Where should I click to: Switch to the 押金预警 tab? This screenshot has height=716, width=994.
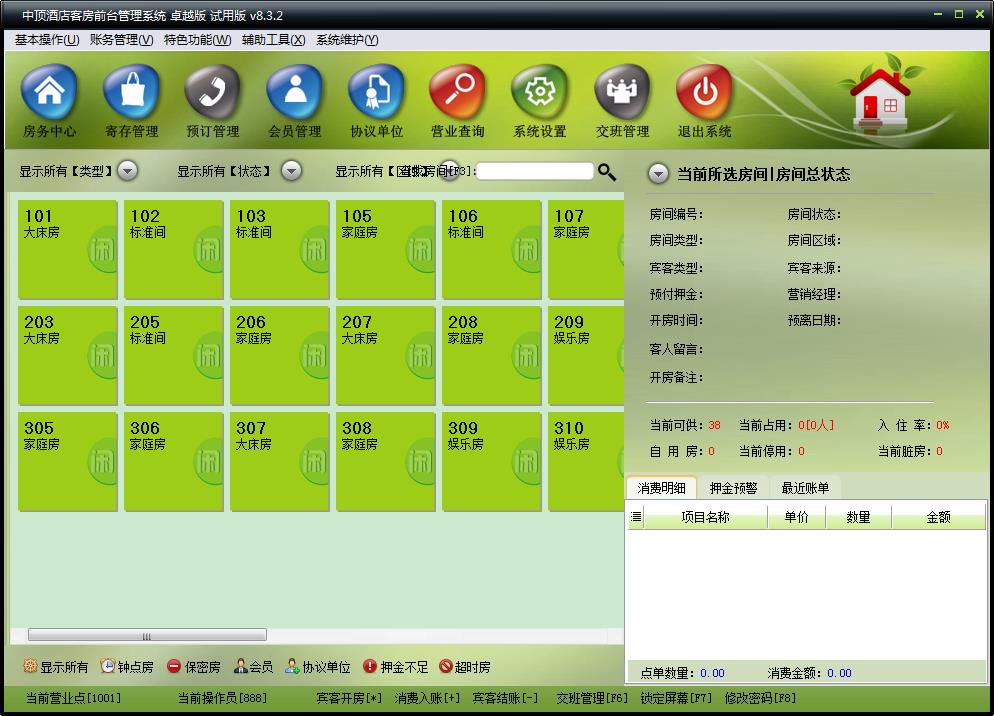[733, 488]
